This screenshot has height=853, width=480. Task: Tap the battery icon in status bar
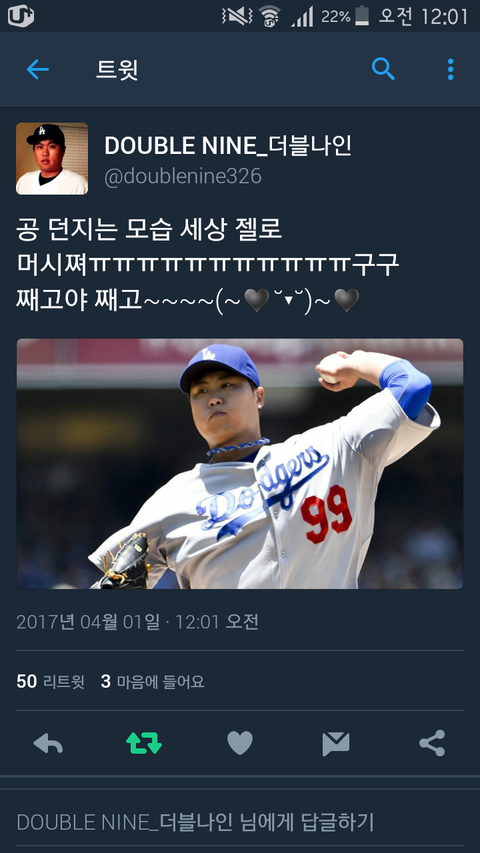coord(362,16)
